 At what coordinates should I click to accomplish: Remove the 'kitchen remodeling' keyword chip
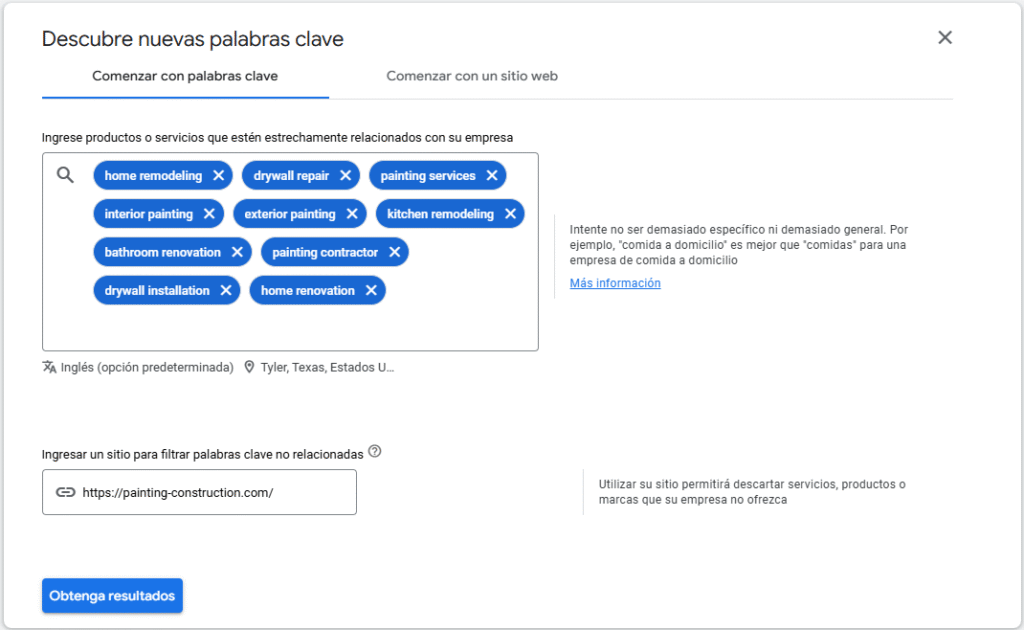511,214
